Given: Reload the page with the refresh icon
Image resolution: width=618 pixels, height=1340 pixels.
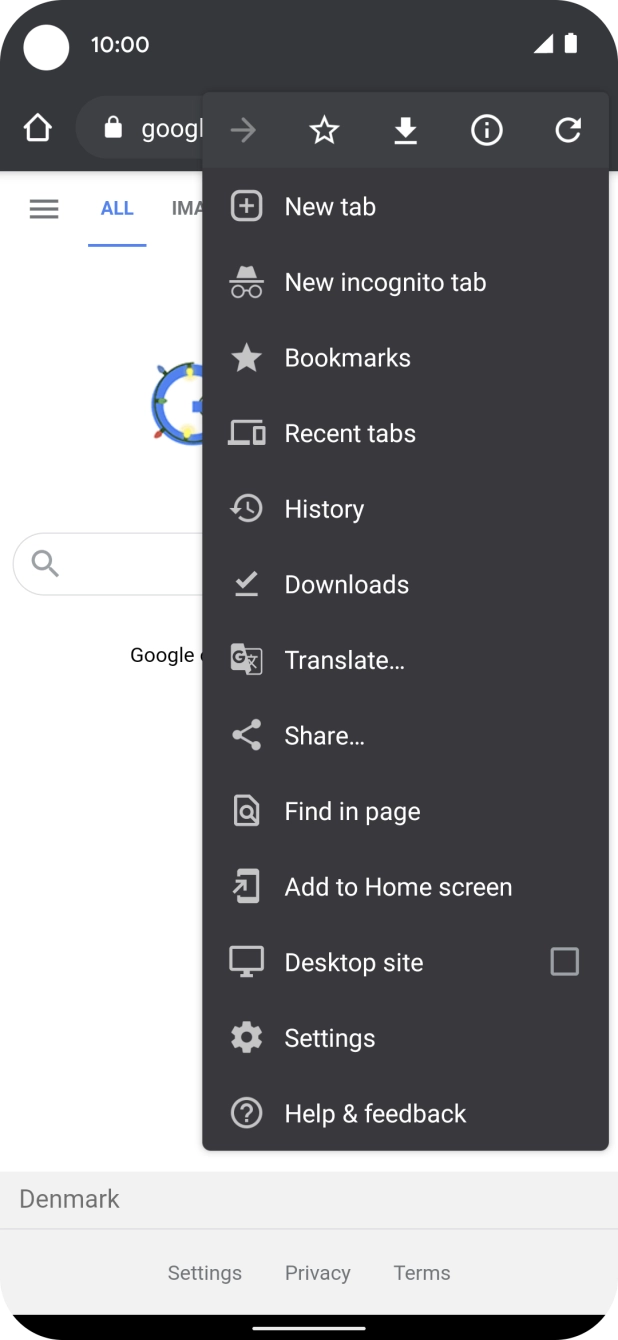Looking at the screenshot, I should 568,129.
